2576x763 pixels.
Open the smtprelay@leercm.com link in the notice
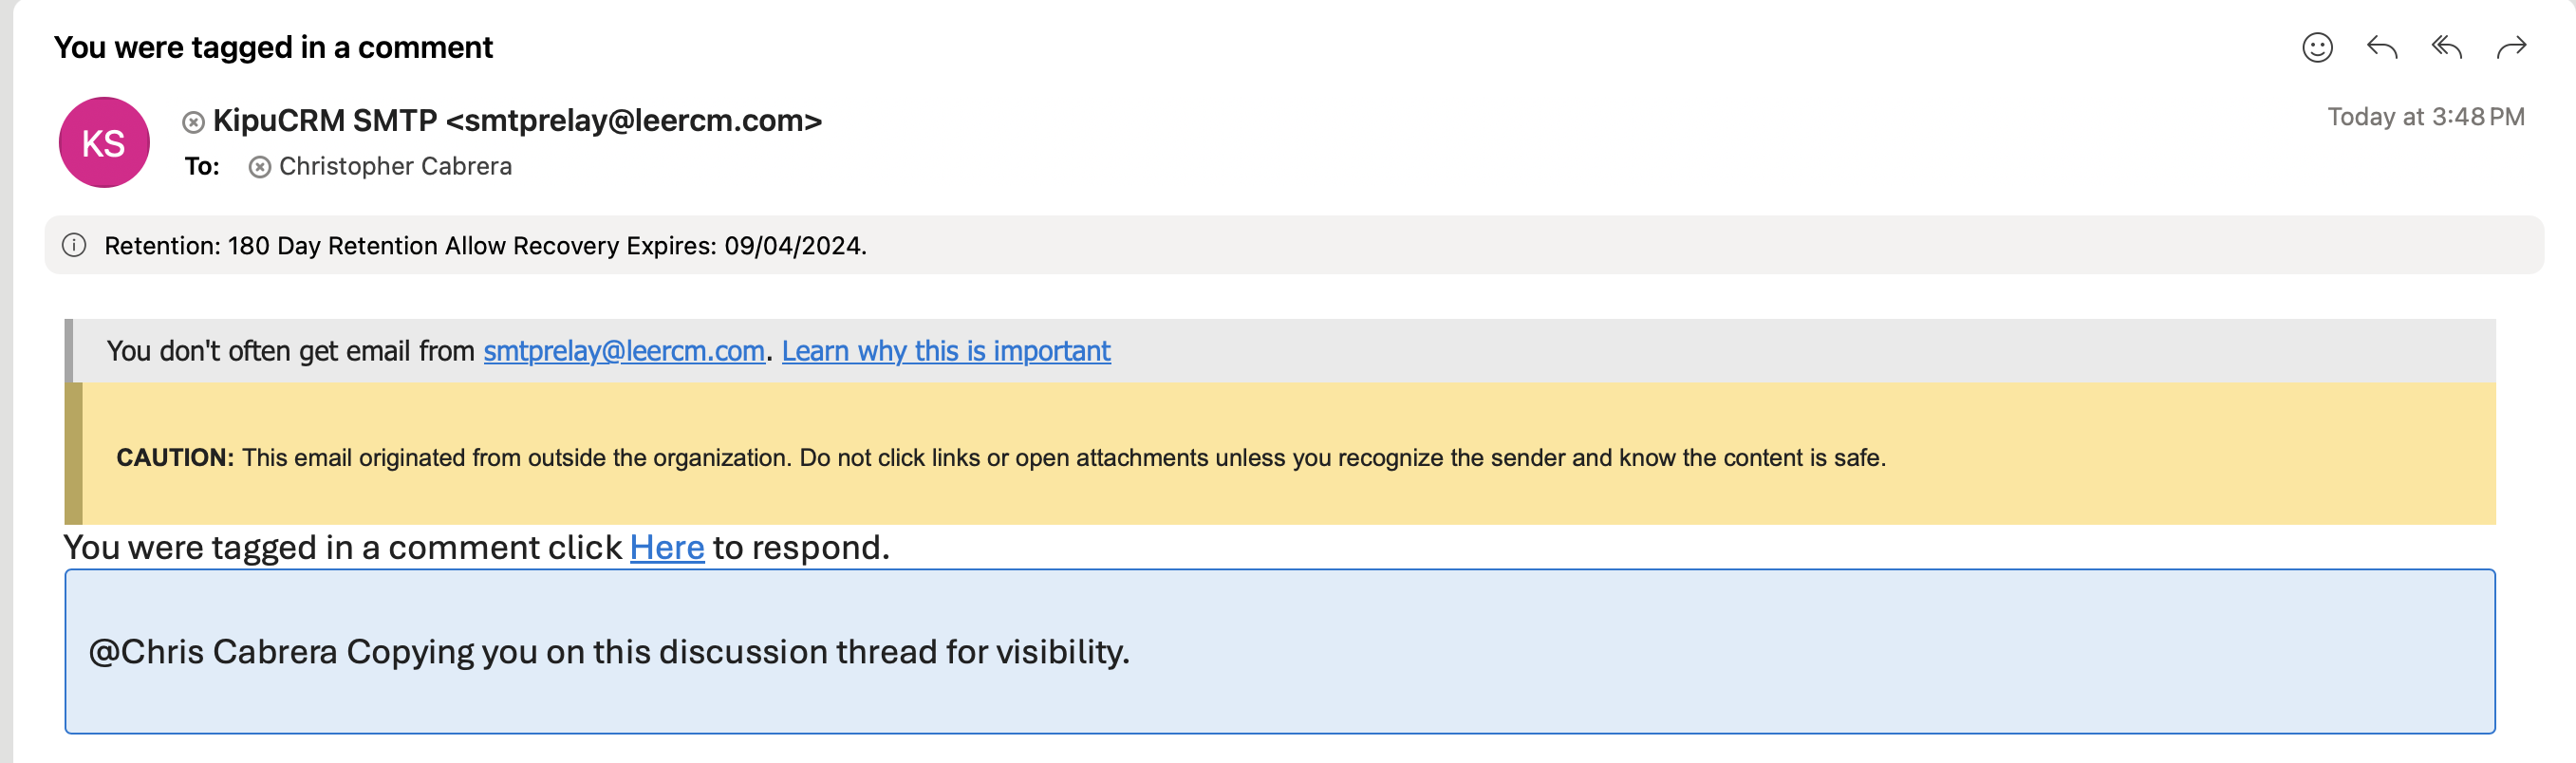pyautogui.click(x=623, y=351)
